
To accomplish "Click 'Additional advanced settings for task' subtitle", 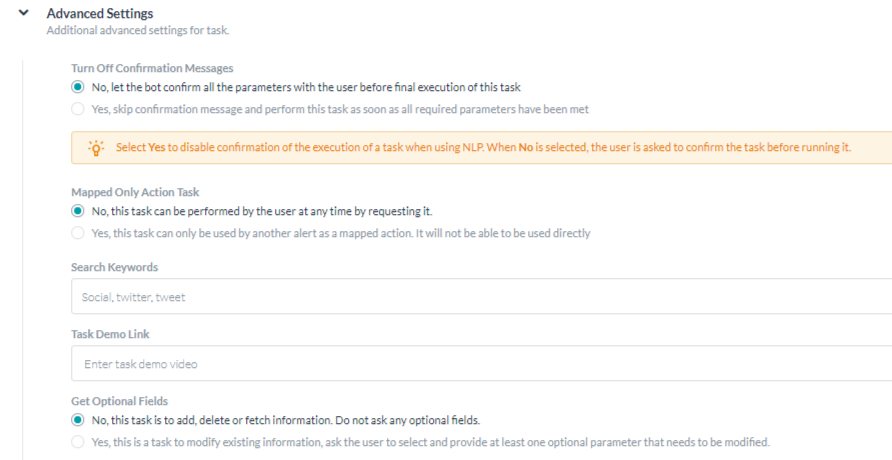I will pos(137,31).
